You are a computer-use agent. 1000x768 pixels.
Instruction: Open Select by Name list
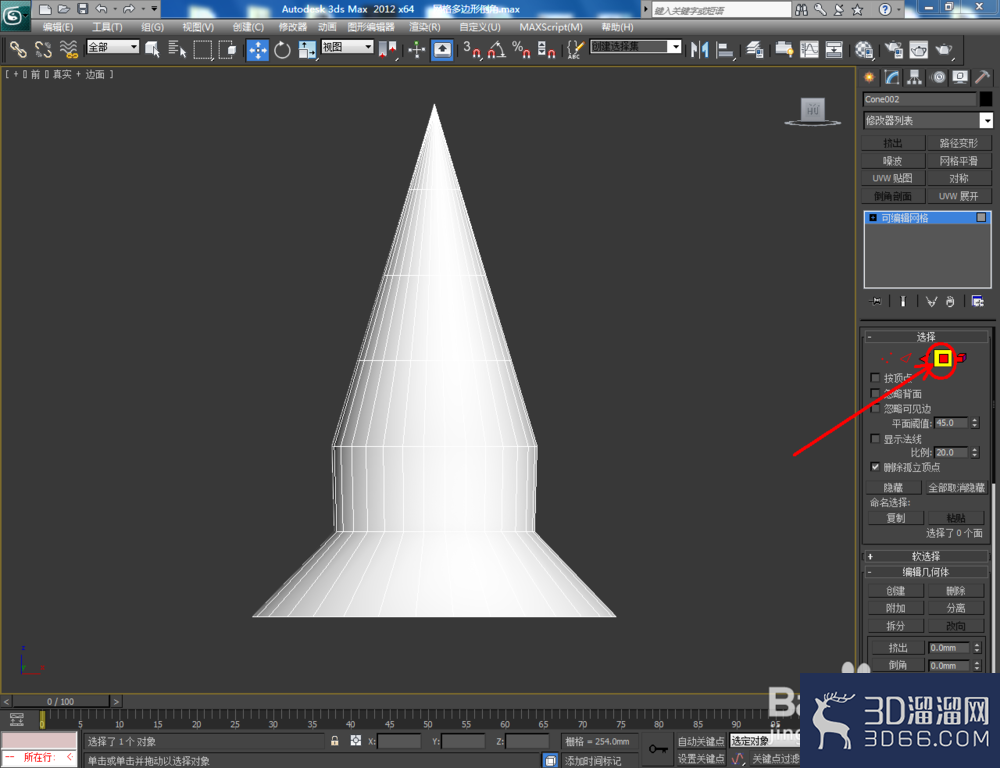coord(177,49)
